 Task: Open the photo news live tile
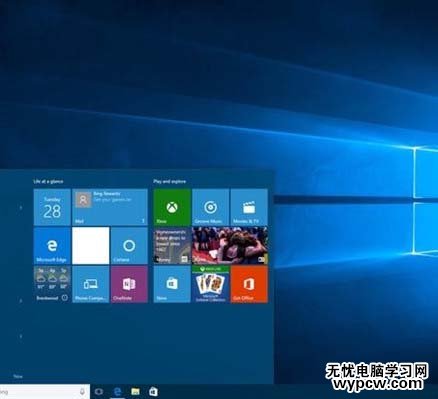click(x=230, y=246)
